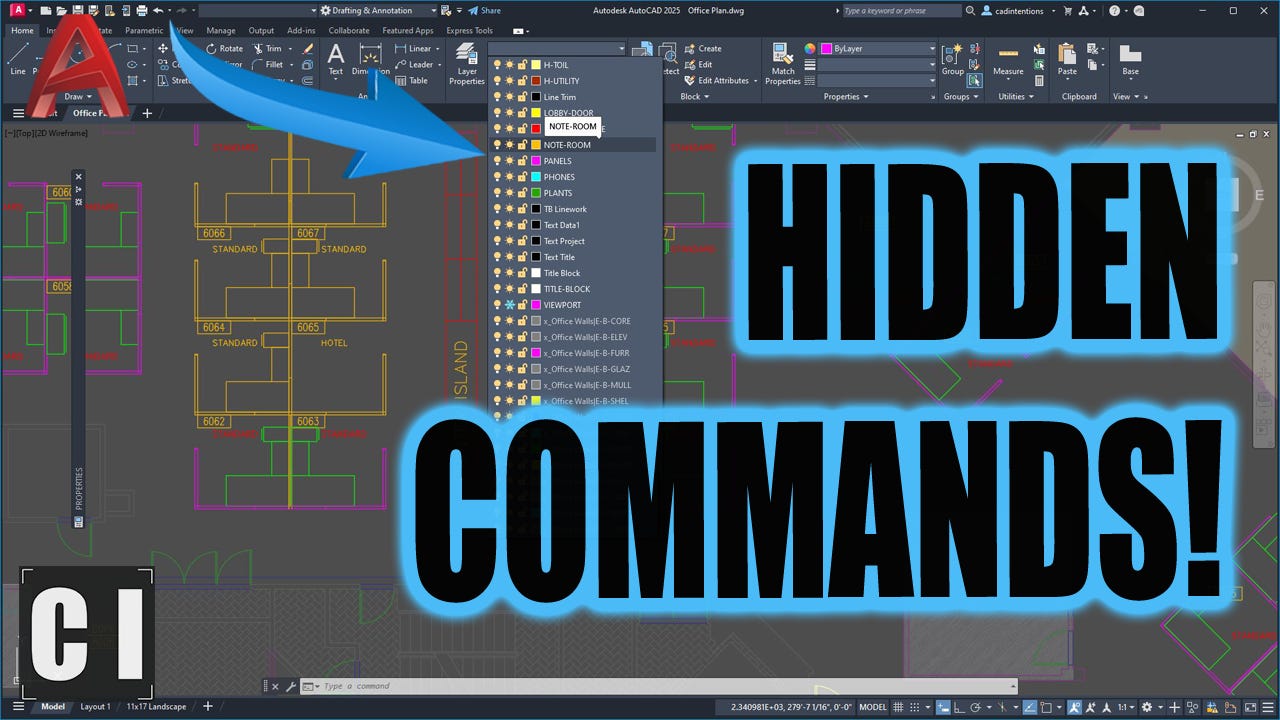
Task: Switch to the Home ribbon tab
Action: 22,31
